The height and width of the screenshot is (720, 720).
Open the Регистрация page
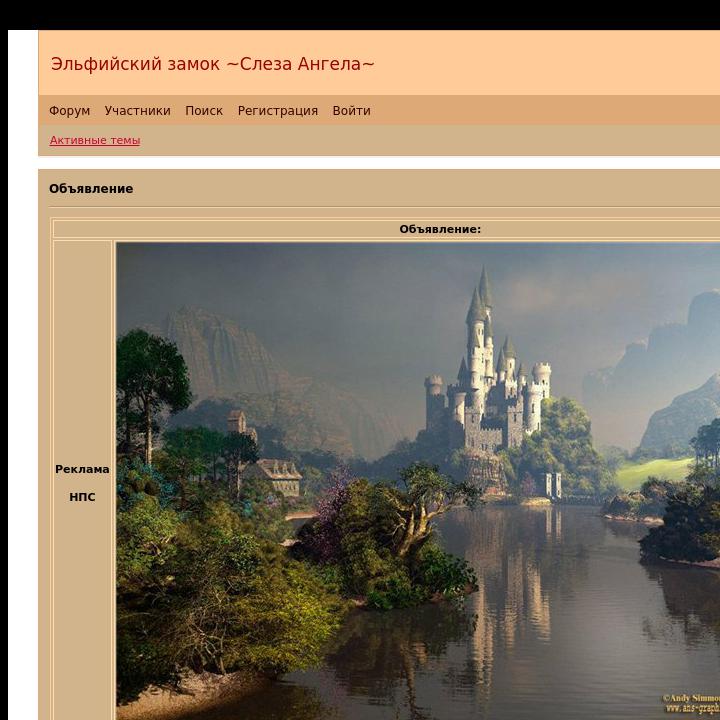278,111
